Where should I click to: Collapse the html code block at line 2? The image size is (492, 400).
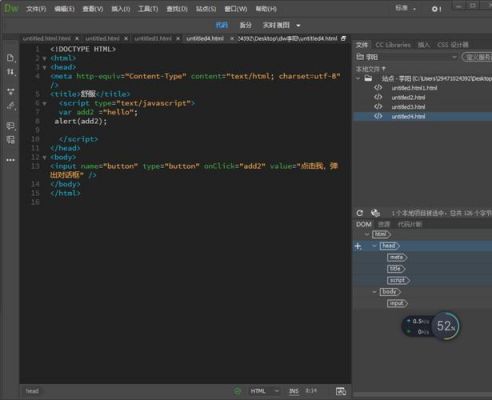tap(44, 59)
